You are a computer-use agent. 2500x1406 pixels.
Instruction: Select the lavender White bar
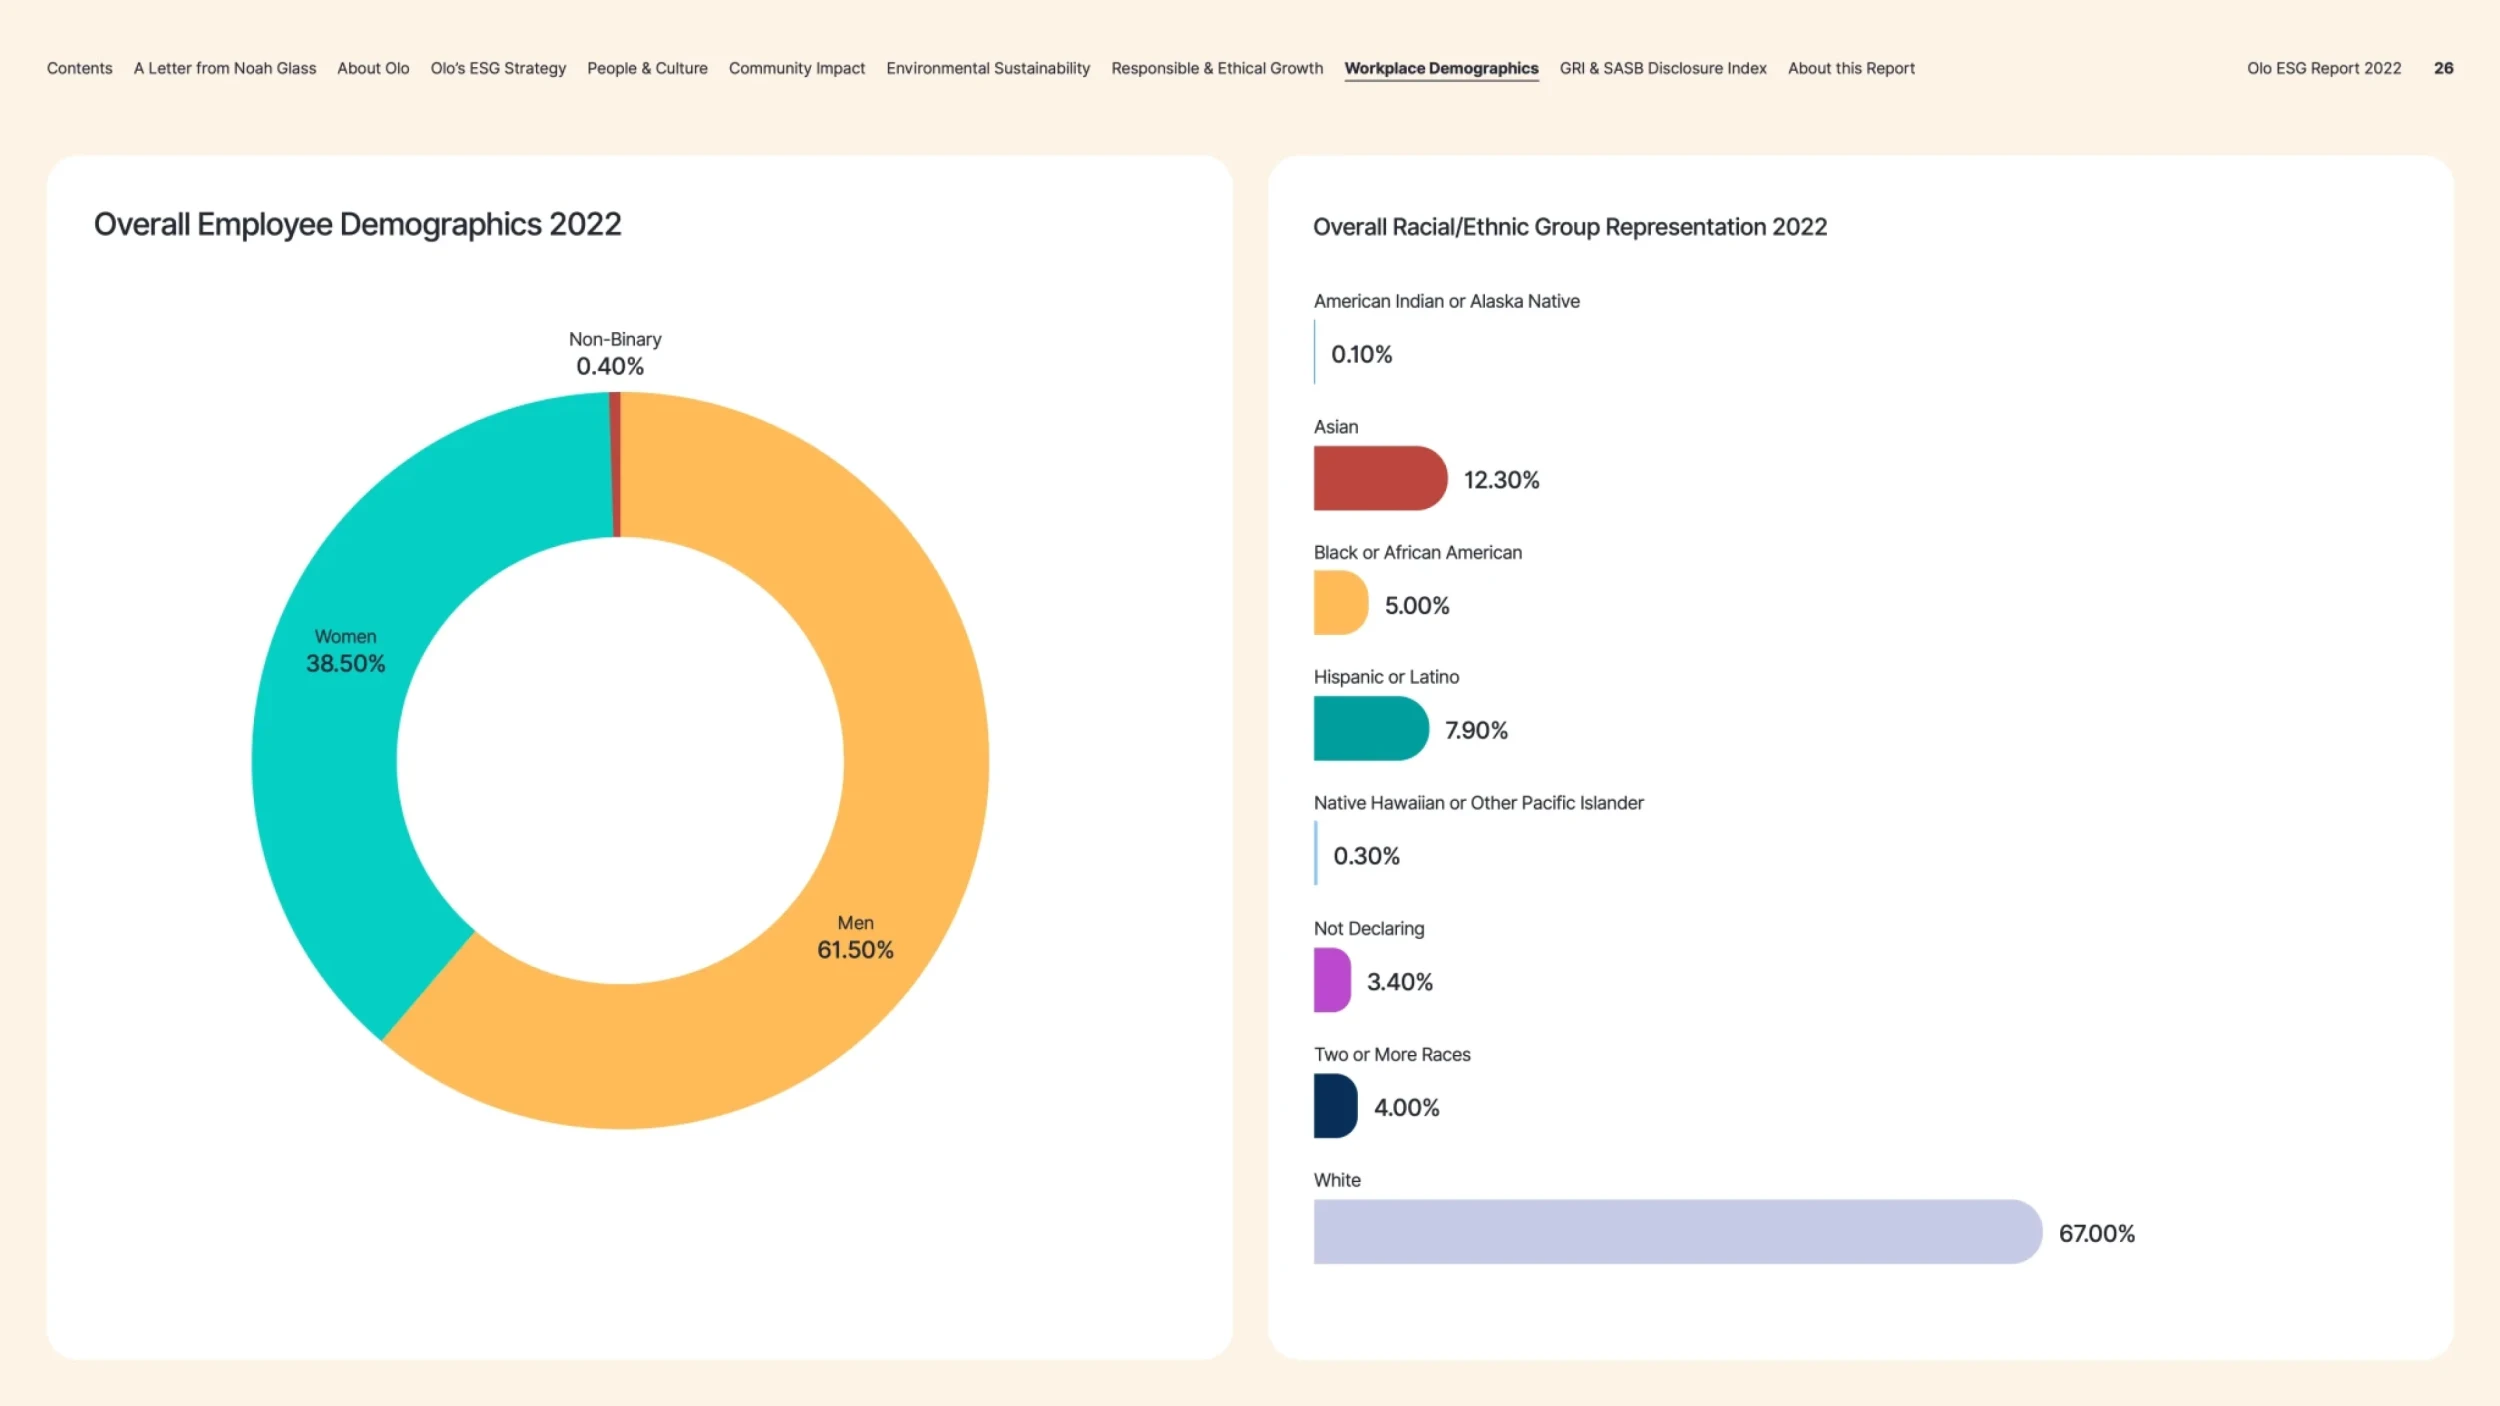click(x=1676, y=1231)
